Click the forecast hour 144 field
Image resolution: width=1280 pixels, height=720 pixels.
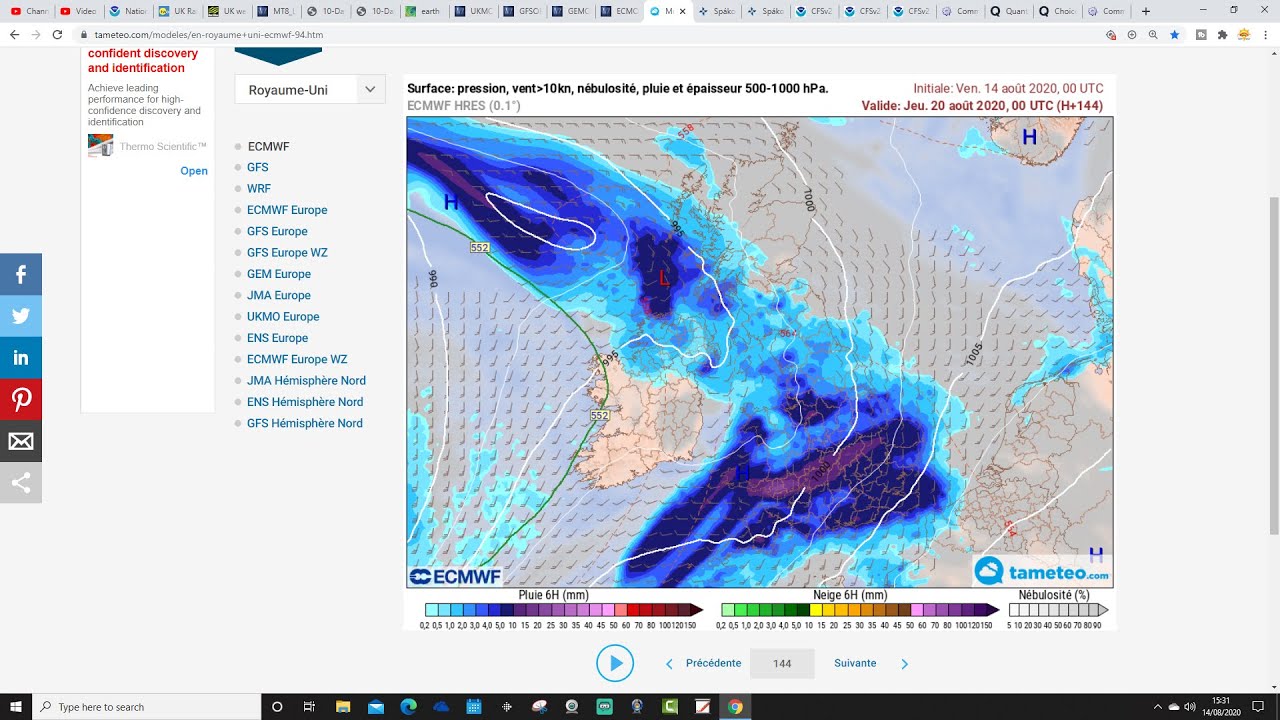[782, 664]
